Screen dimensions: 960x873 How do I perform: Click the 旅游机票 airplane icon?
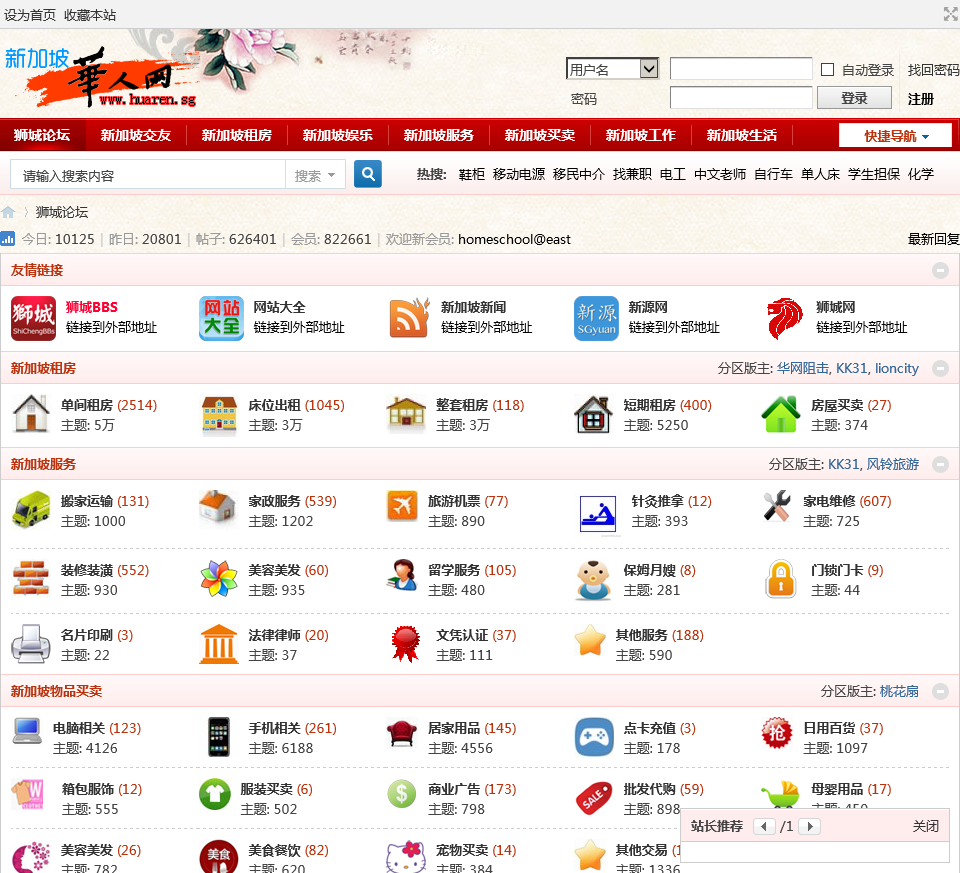pos(402,506)
